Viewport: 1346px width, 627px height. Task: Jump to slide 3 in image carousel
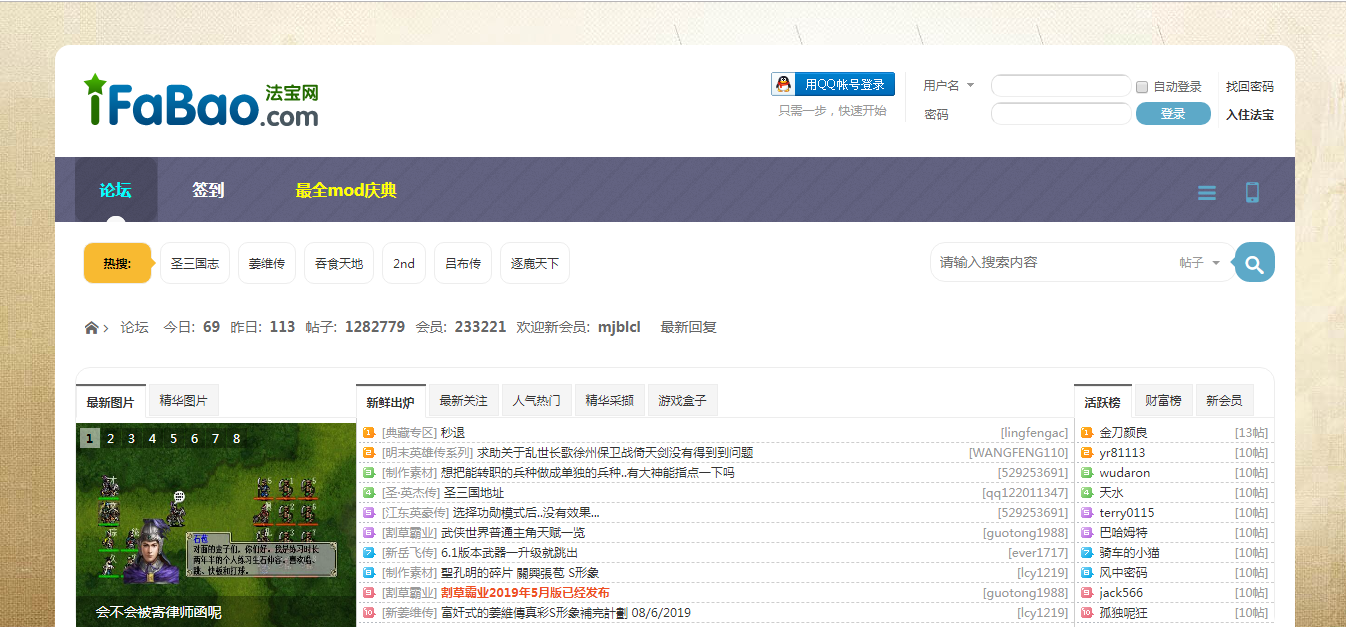pos(132,438)
